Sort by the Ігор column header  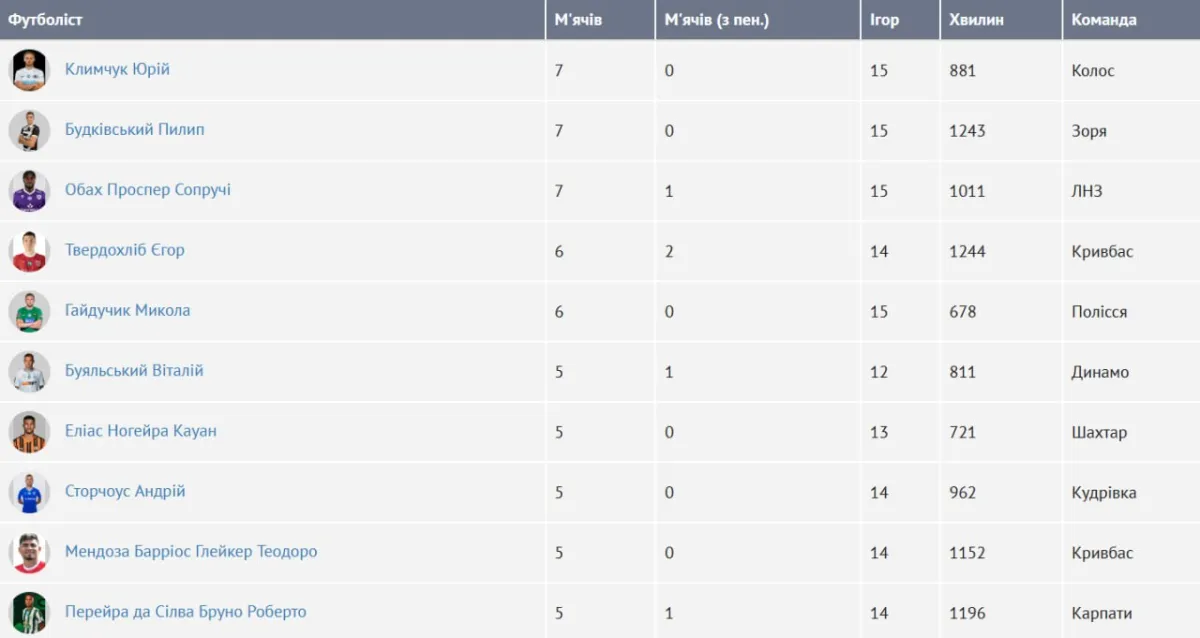coord(884,20)
